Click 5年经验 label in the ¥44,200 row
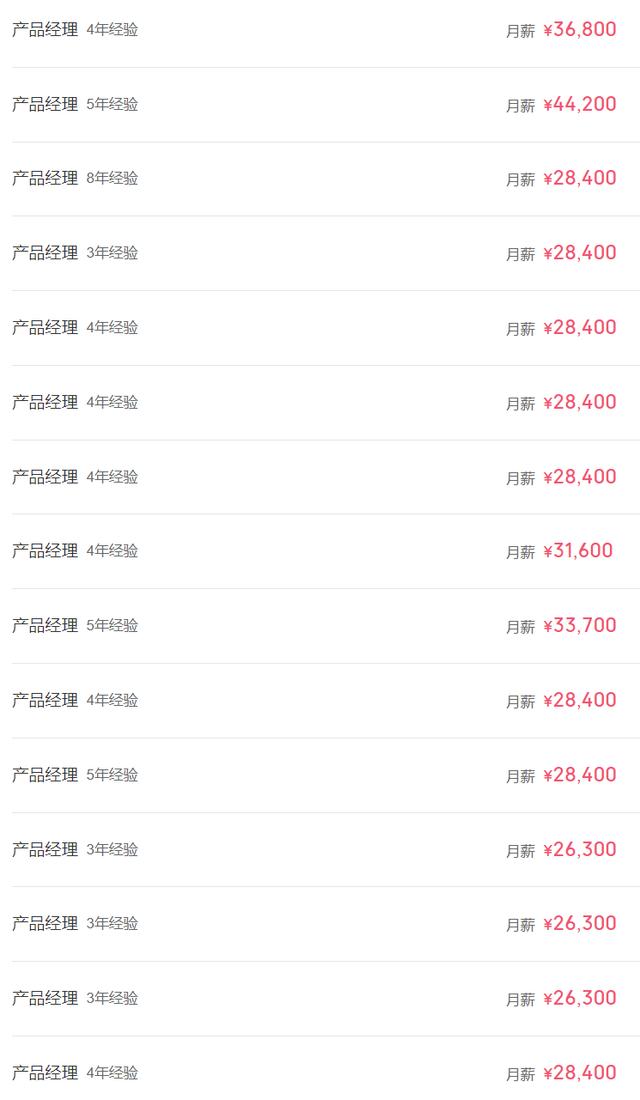Image resolution: width=640 pixels, height=1100 pixels. 112,105
